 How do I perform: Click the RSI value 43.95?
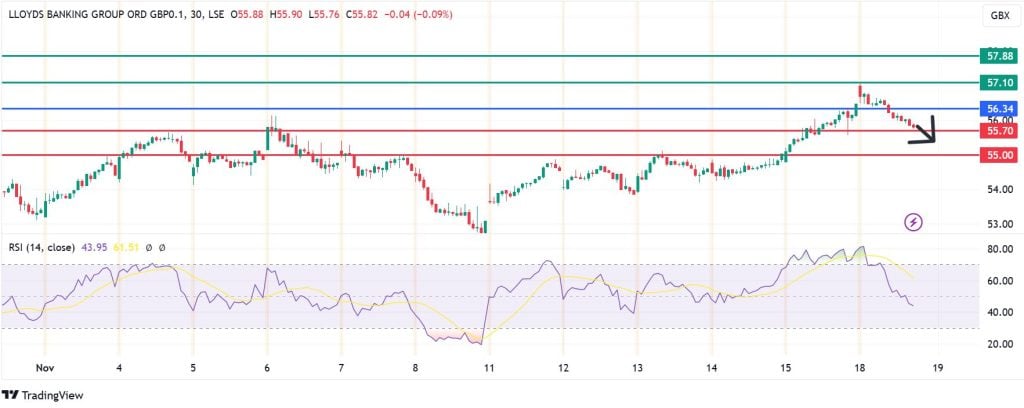pyautogui.click(x=94, y=247)
